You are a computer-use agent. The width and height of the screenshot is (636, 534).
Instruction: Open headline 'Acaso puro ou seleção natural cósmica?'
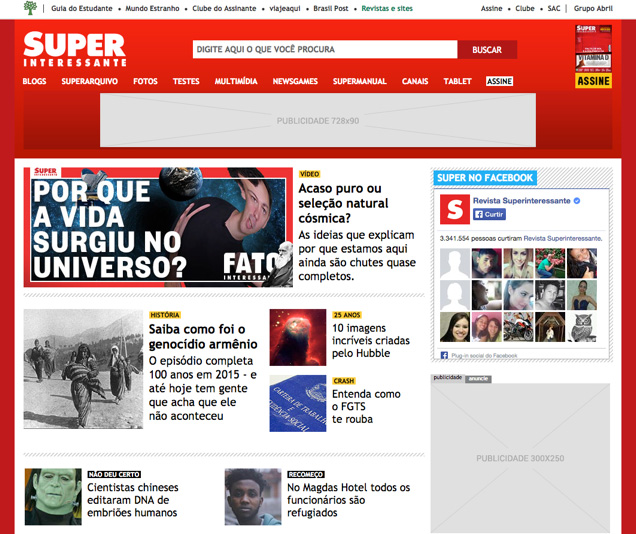click(x=344, y=203)
